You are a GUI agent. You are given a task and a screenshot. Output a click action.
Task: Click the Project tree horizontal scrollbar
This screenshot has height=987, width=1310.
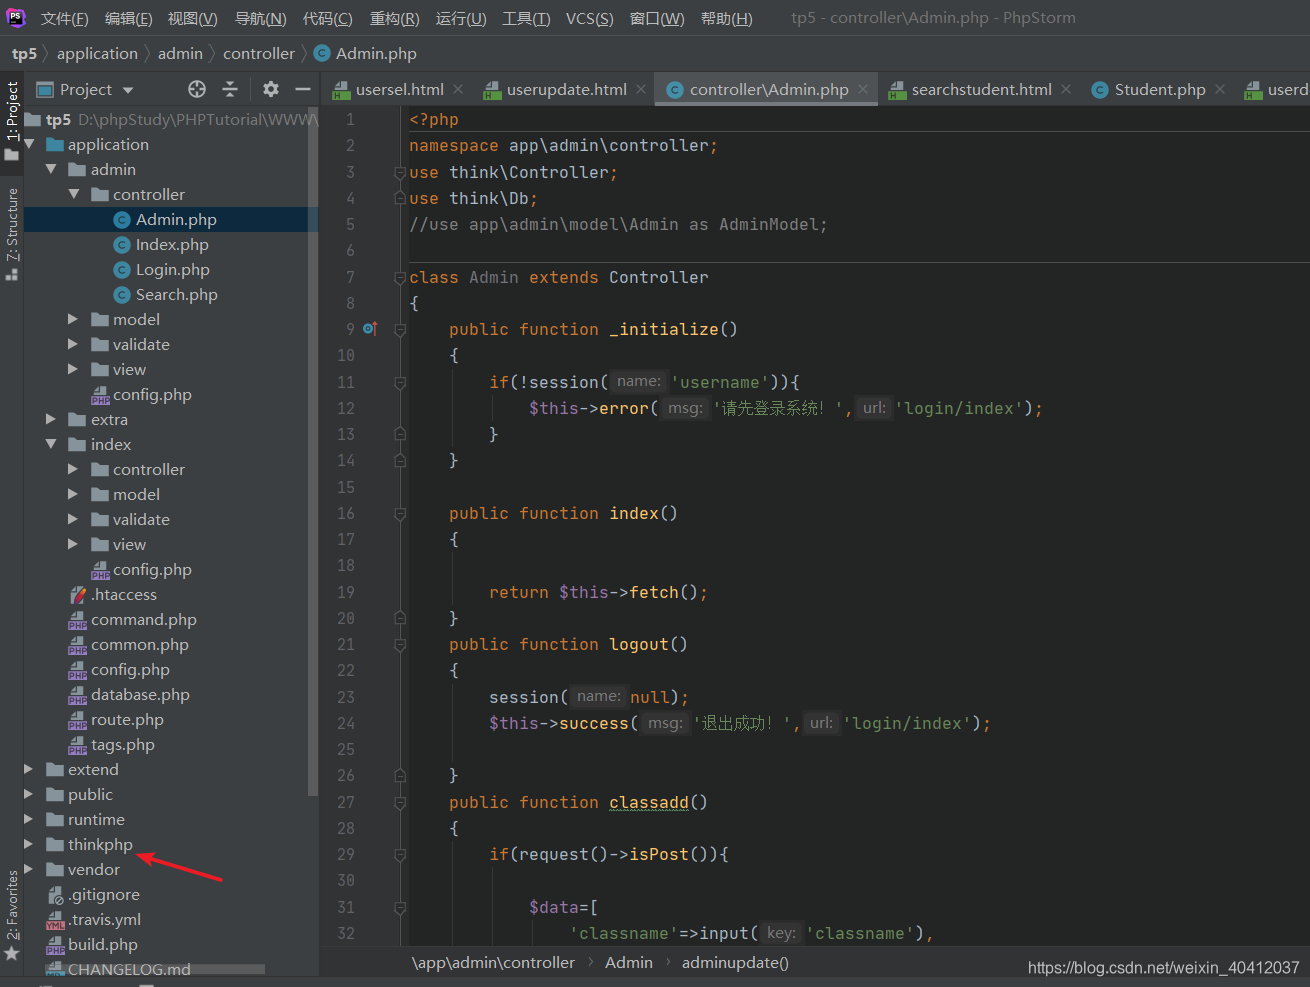click(155, 969)
